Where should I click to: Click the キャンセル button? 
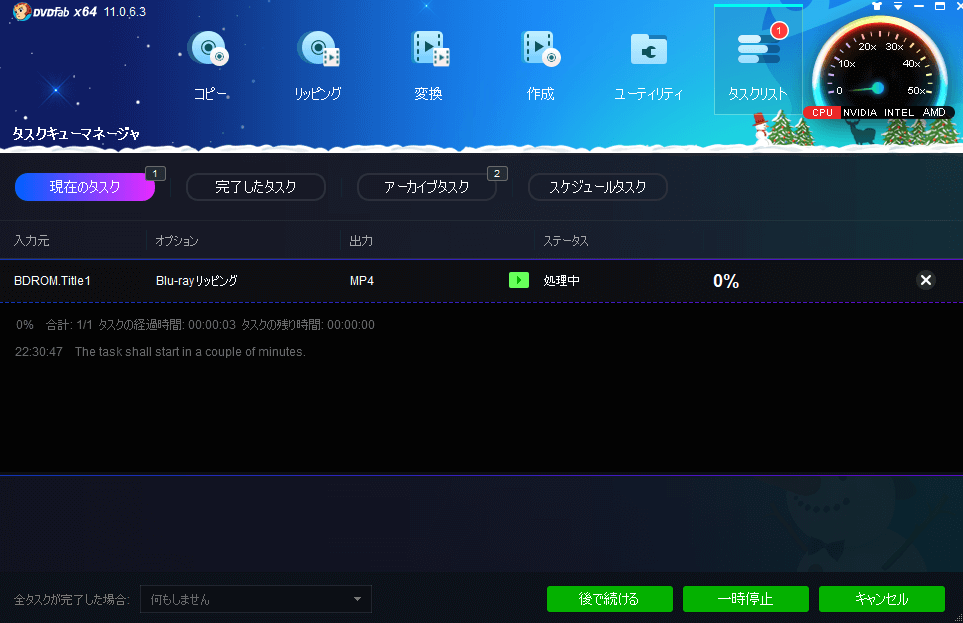[882, 599]
